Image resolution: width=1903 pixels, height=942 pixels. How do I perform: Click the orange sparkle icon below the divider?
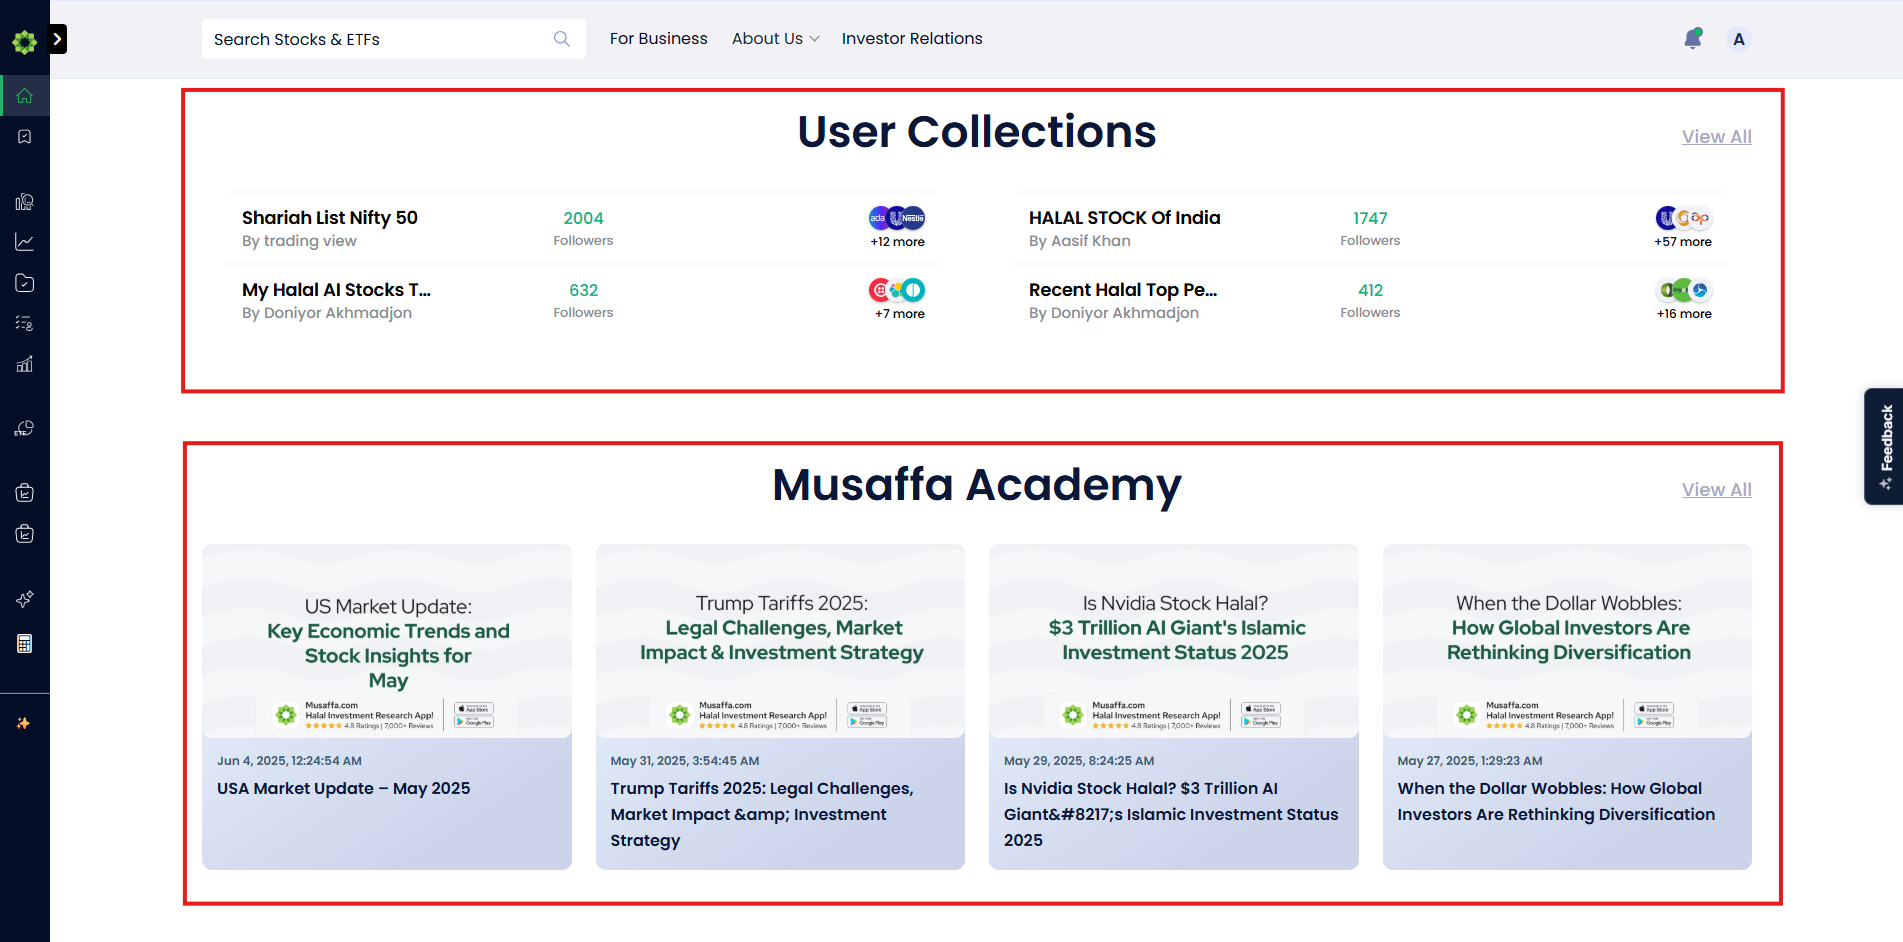point(24,723)
